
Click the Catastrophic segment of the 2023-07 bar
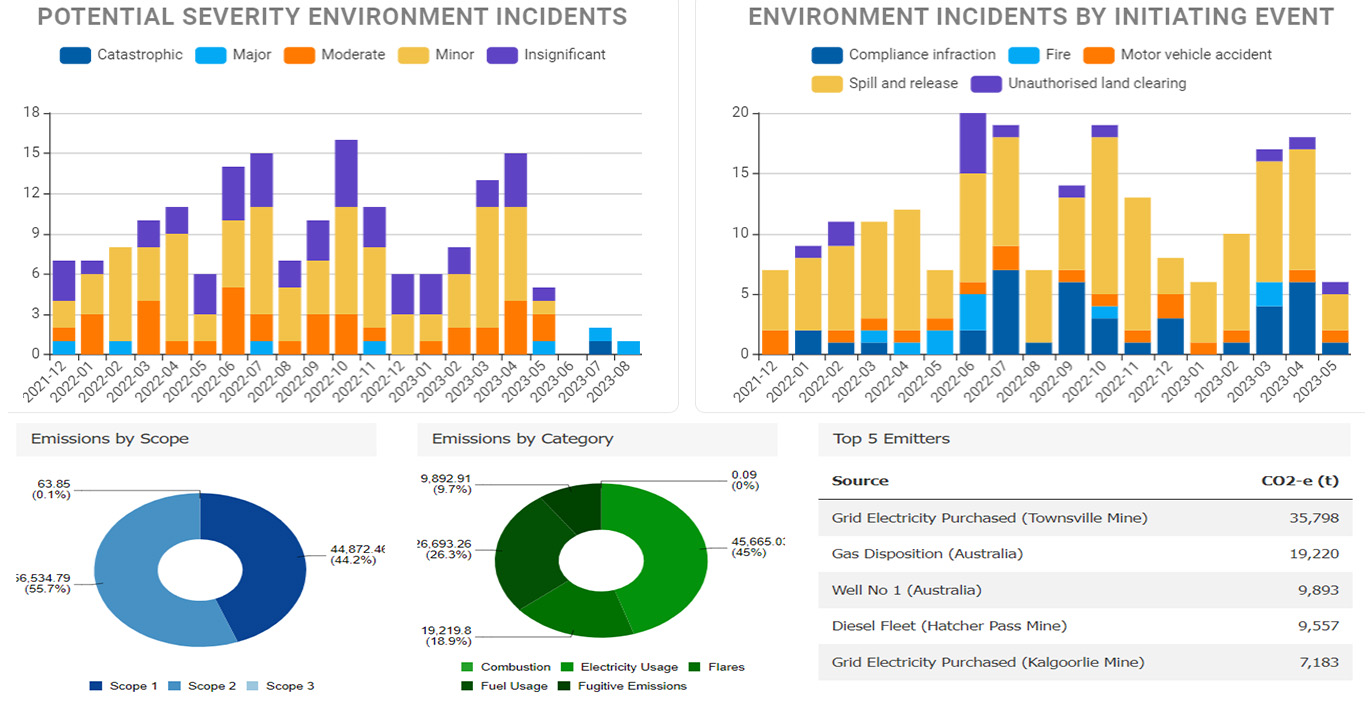600,348
